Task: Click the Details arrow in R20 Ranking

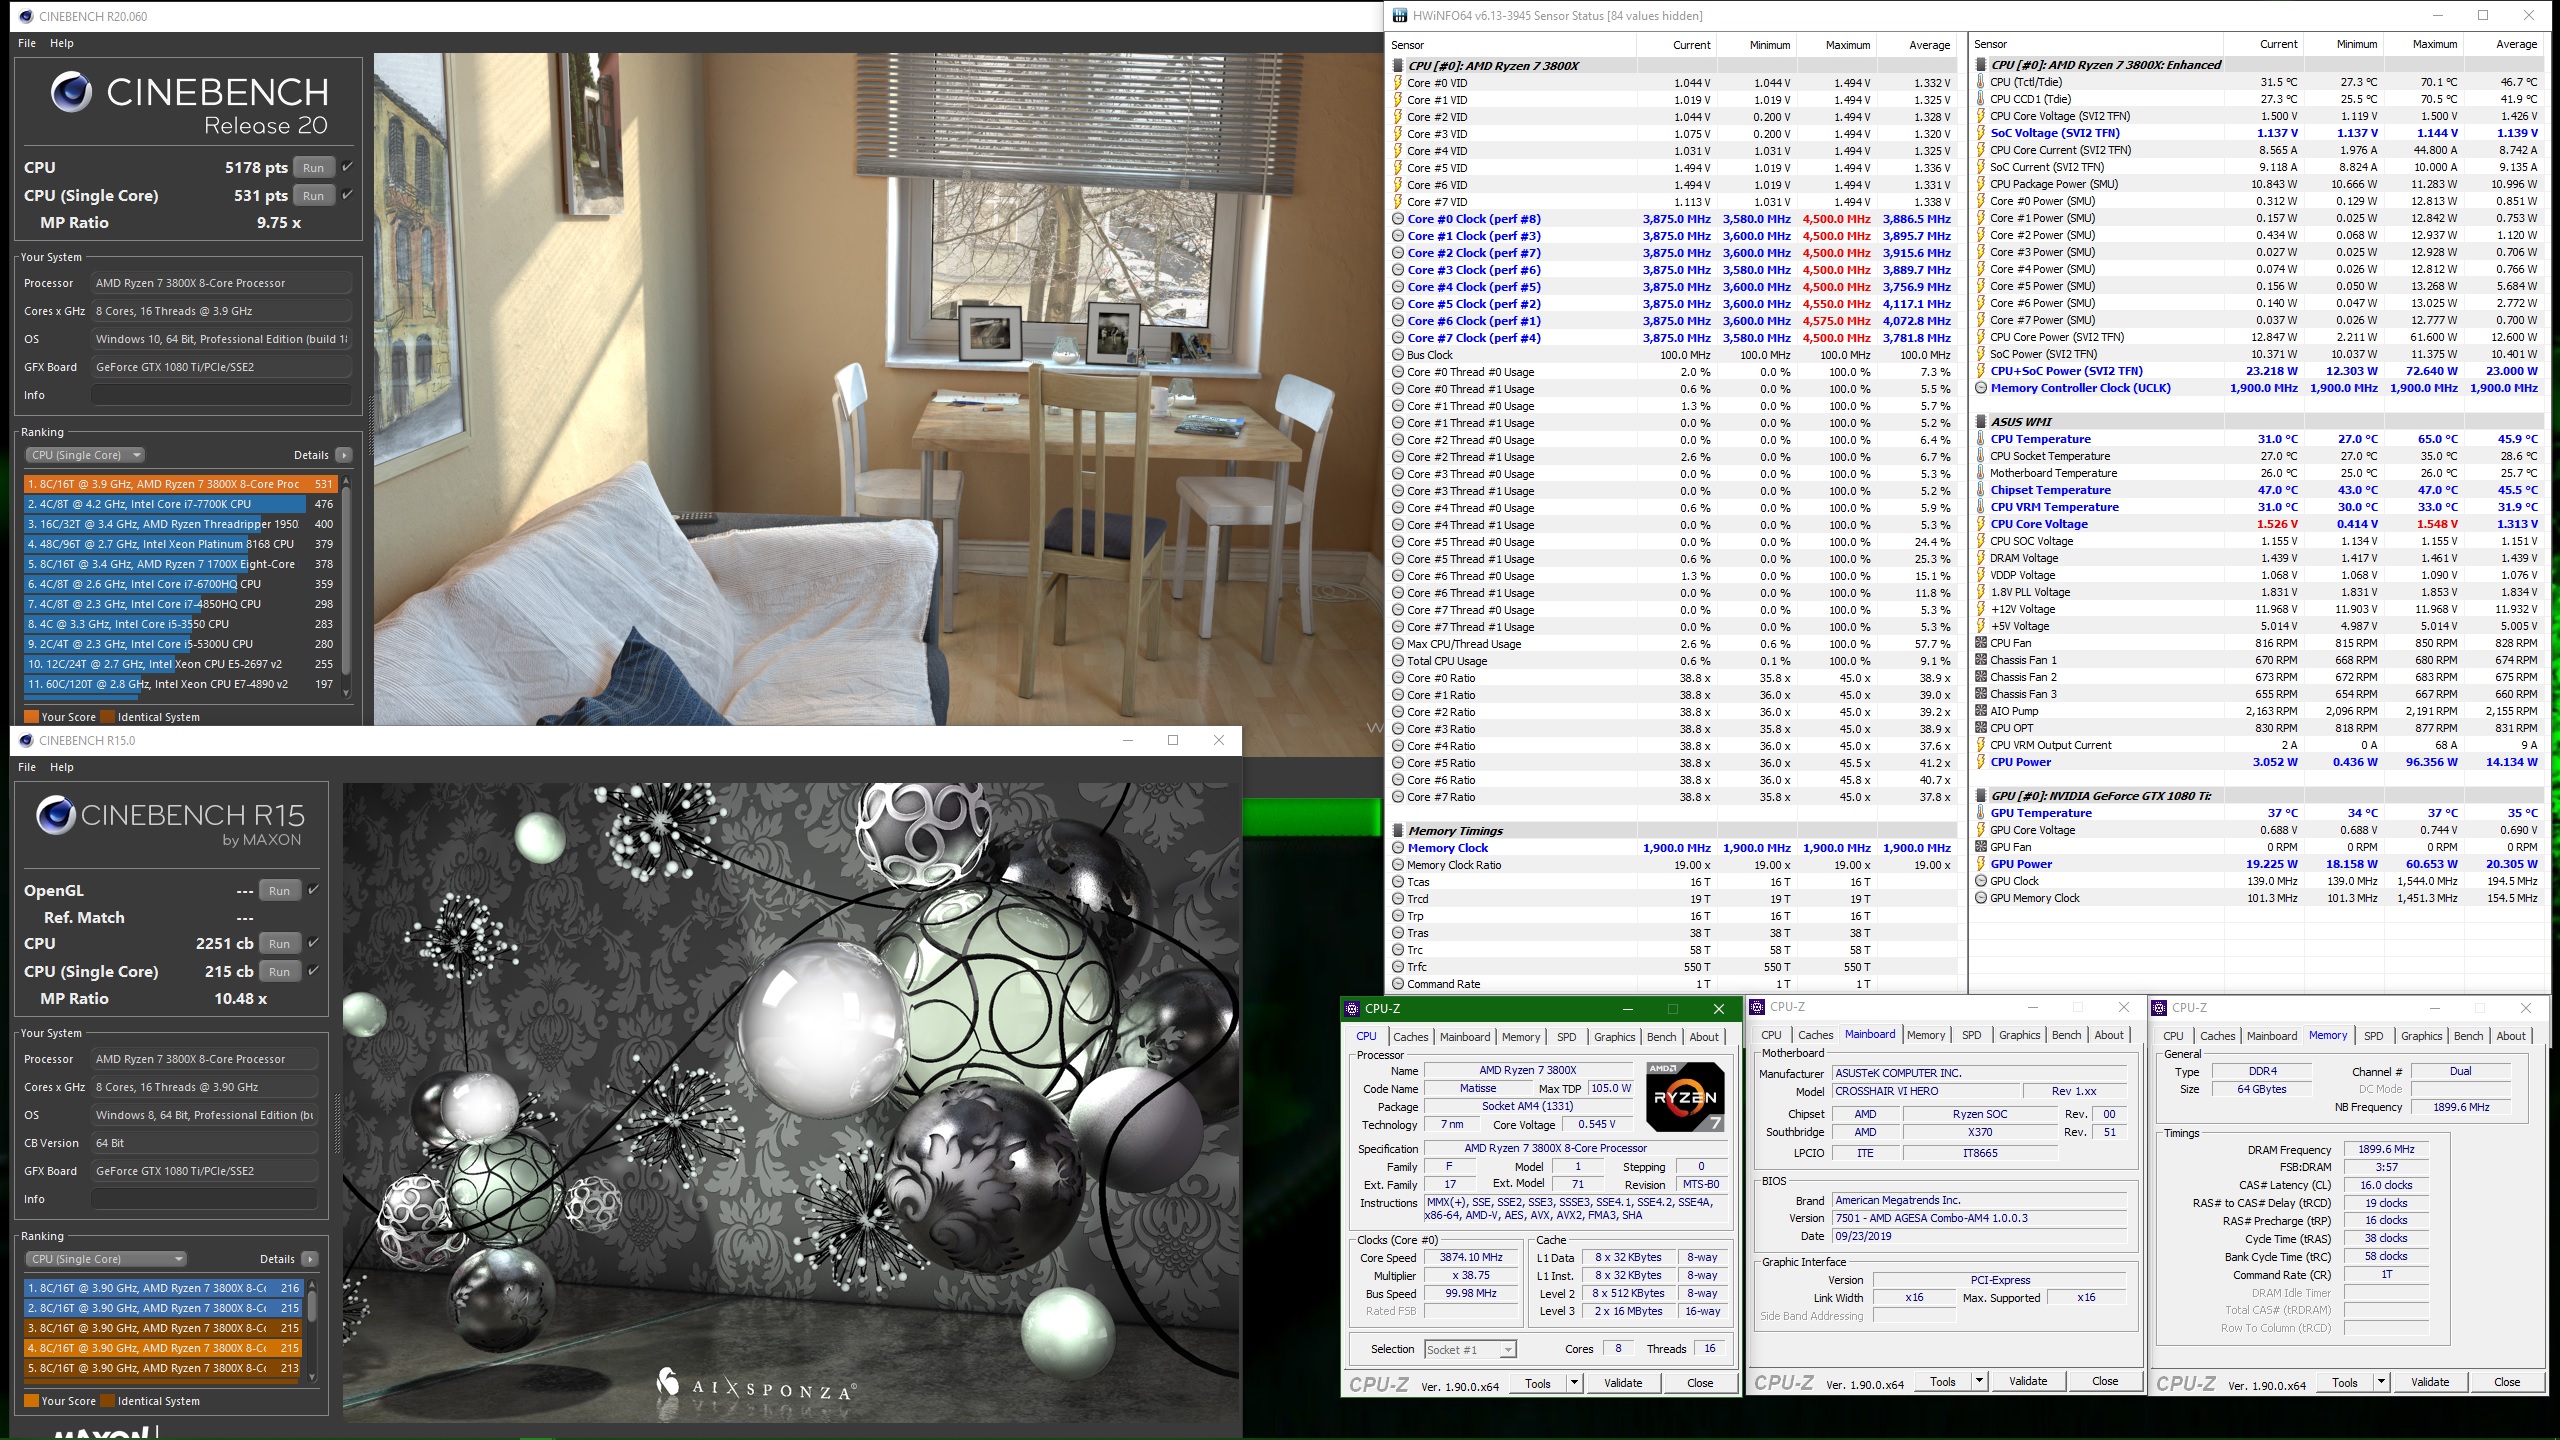Action: (344, 455)
